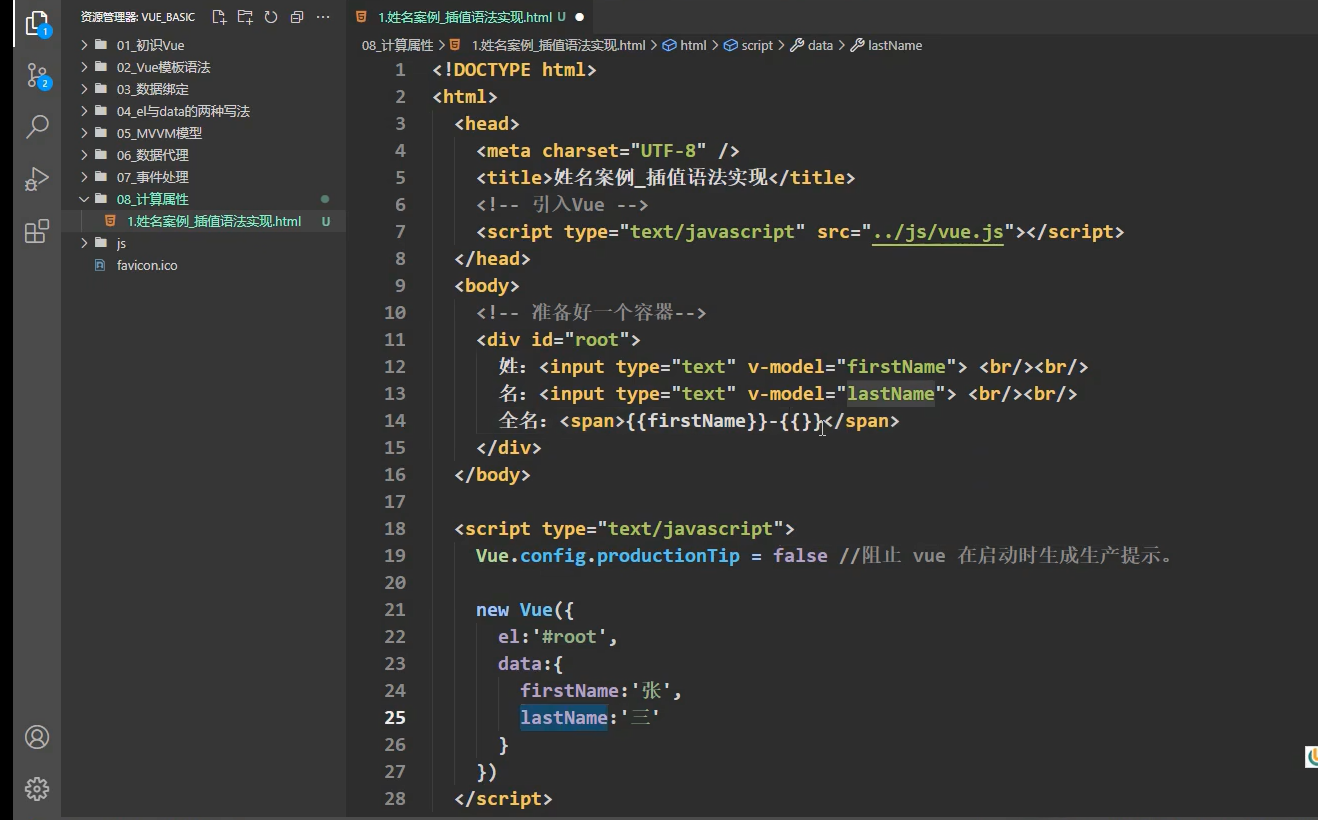Expand the 03_数据绑定 folder chevron
This screenshot has height=820, width=1318.
tap(84, 89)
